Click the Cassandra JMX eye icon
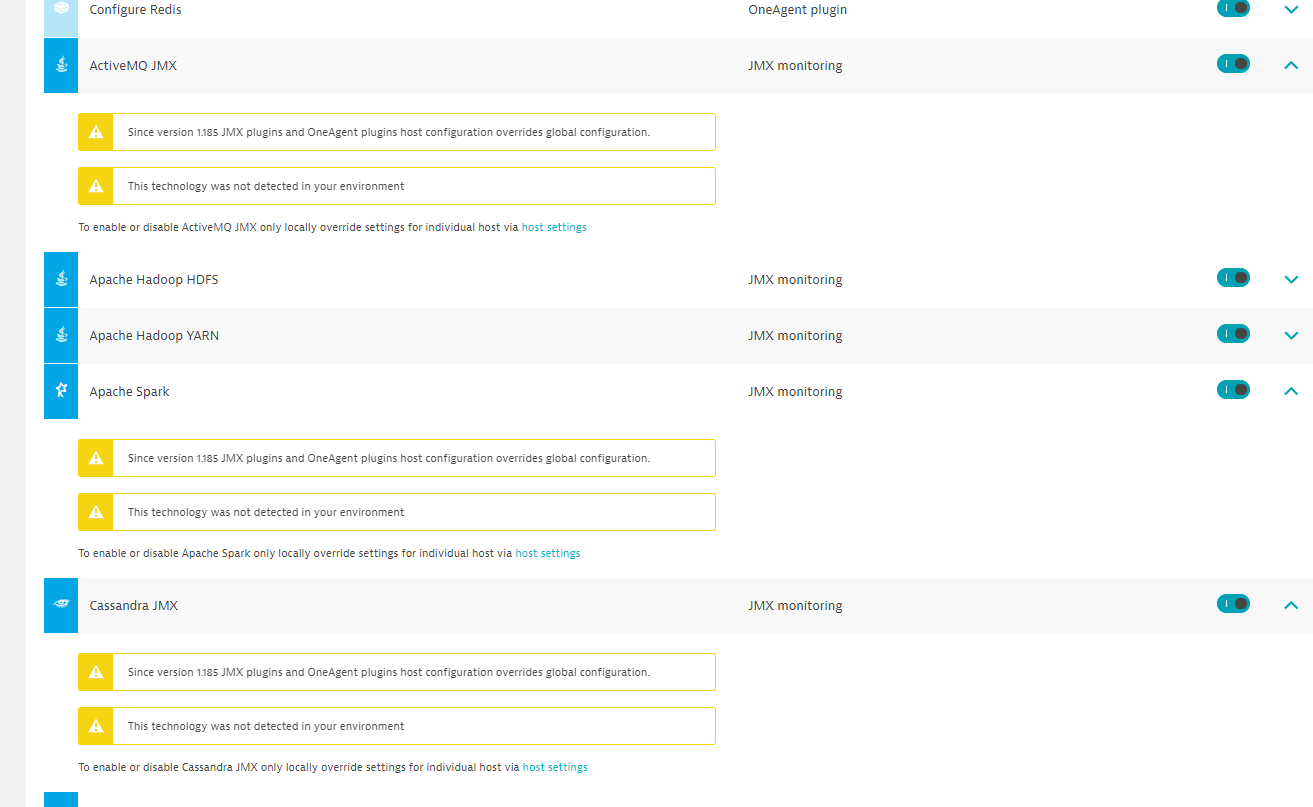This screenshot has height=807, width=1313. 61,605
